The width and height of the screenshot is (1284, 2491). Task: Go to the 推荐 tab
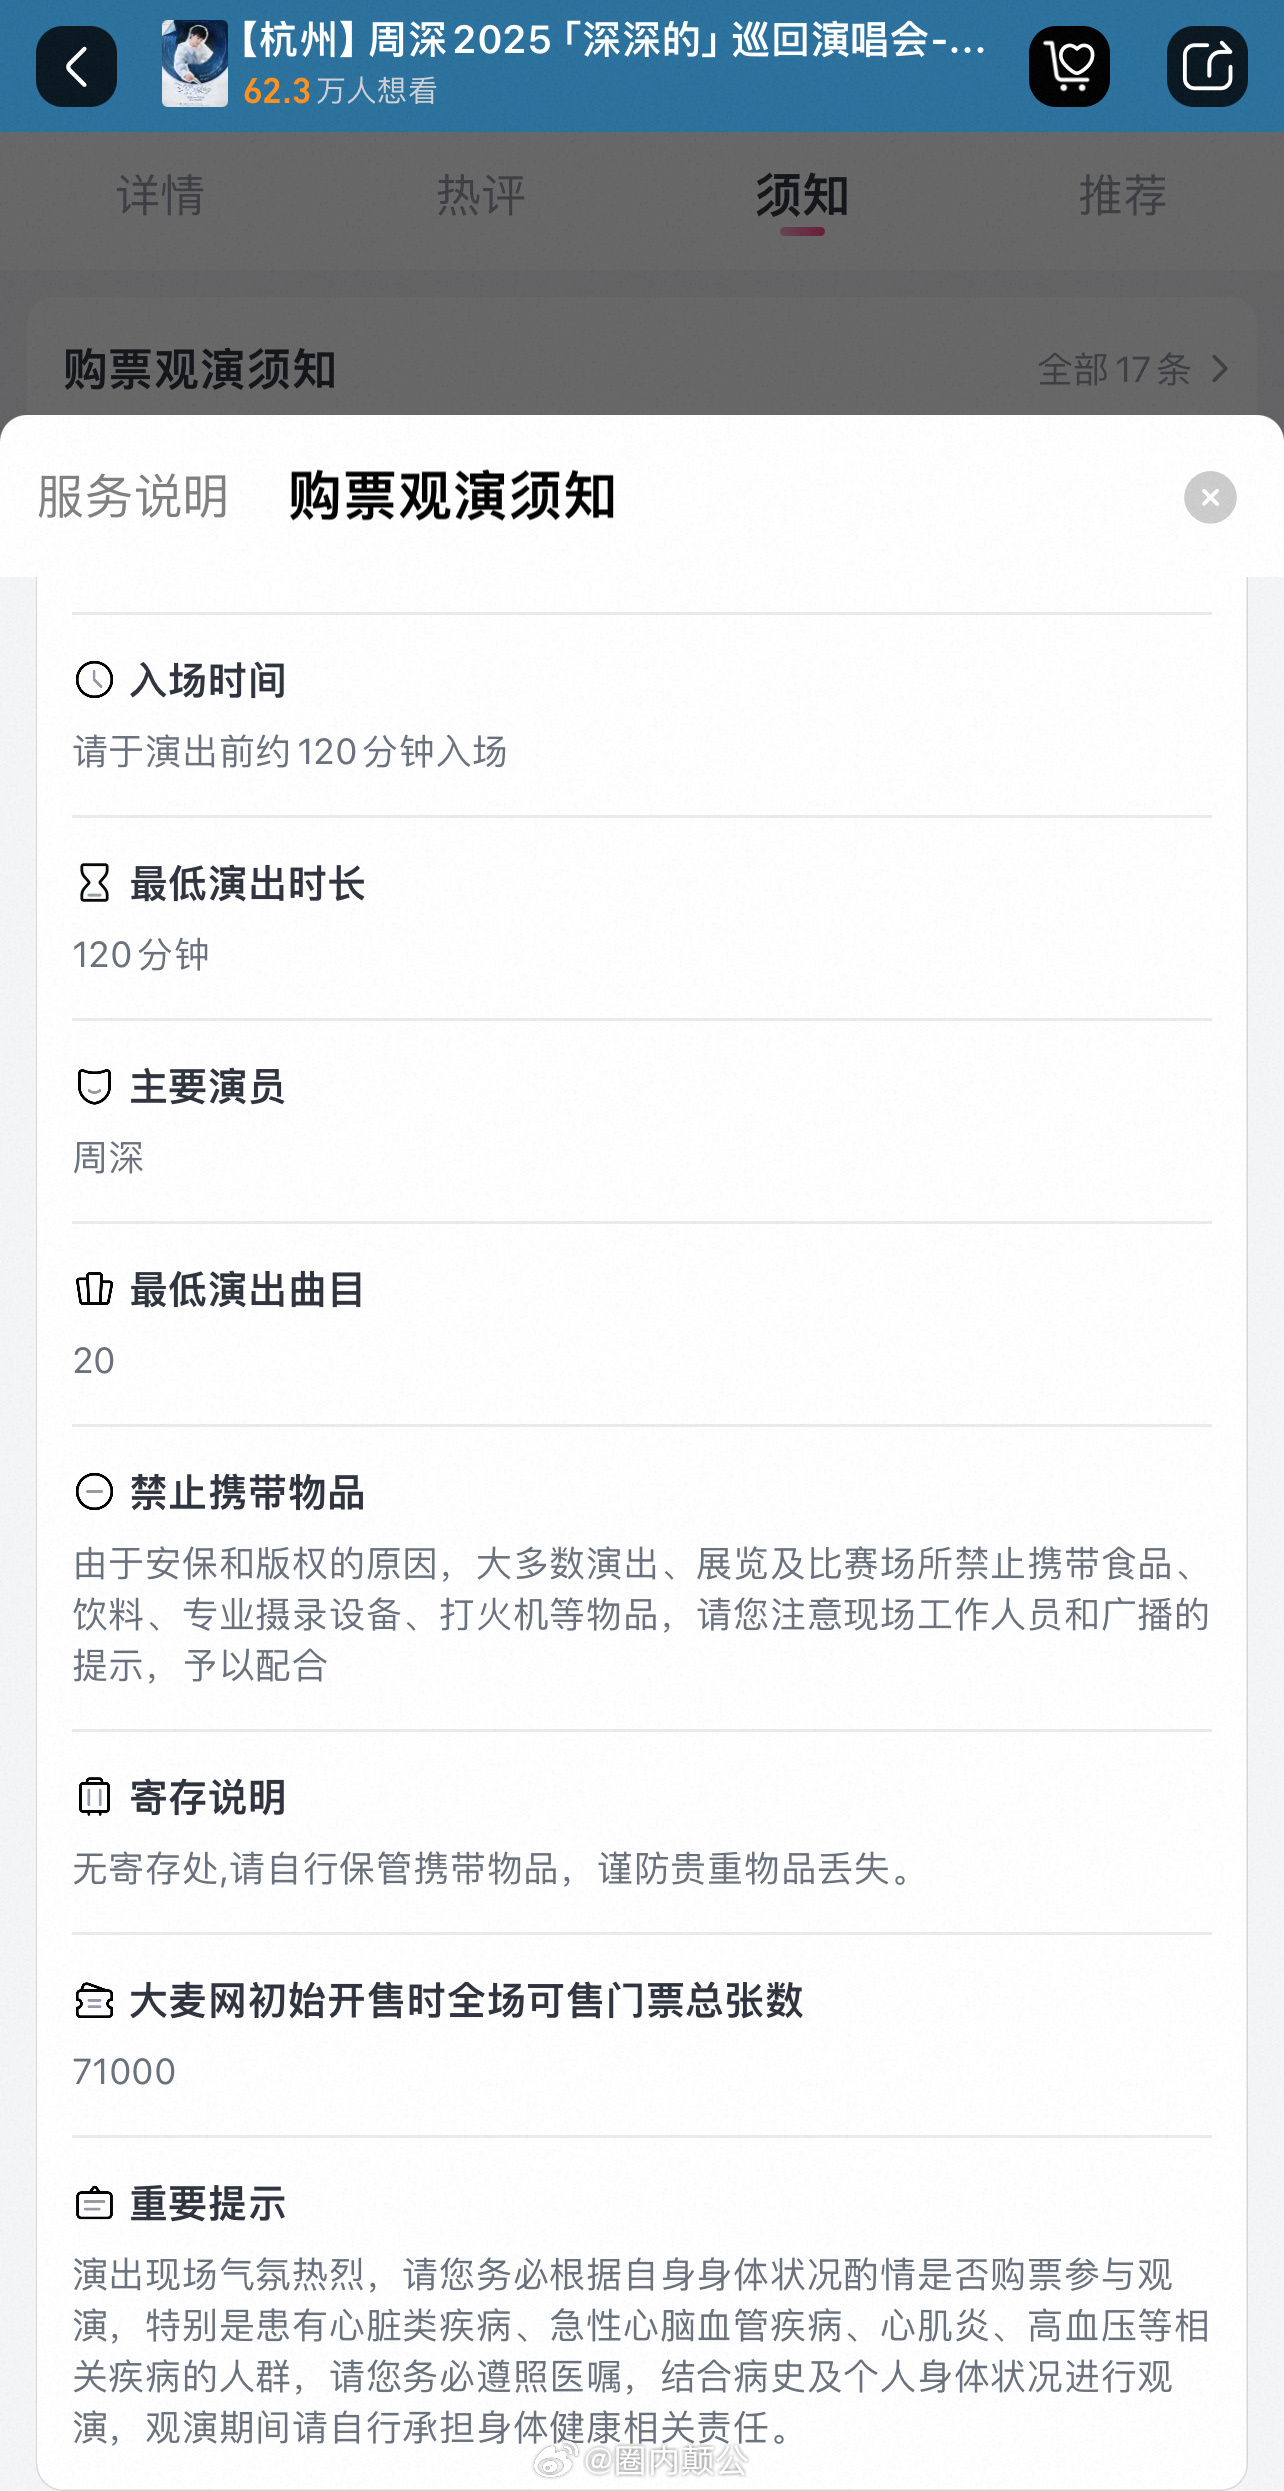[1123, 195]
